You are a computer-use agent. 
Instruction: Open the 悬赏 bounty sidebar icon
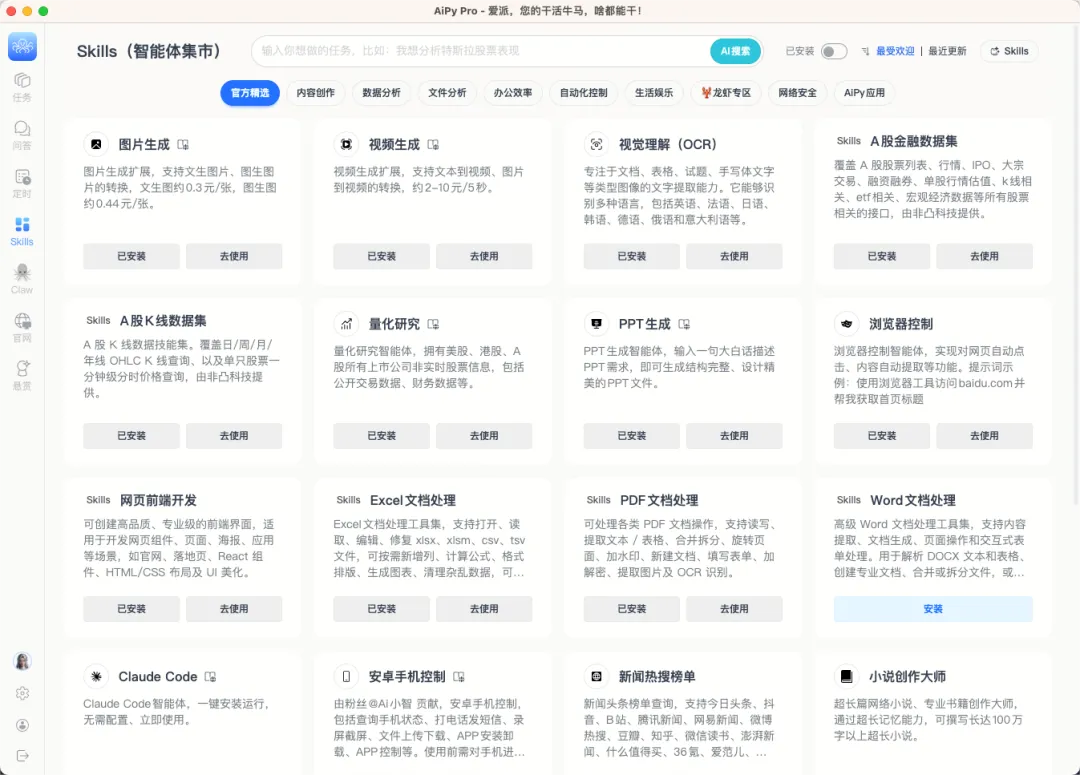coord(22,375)
